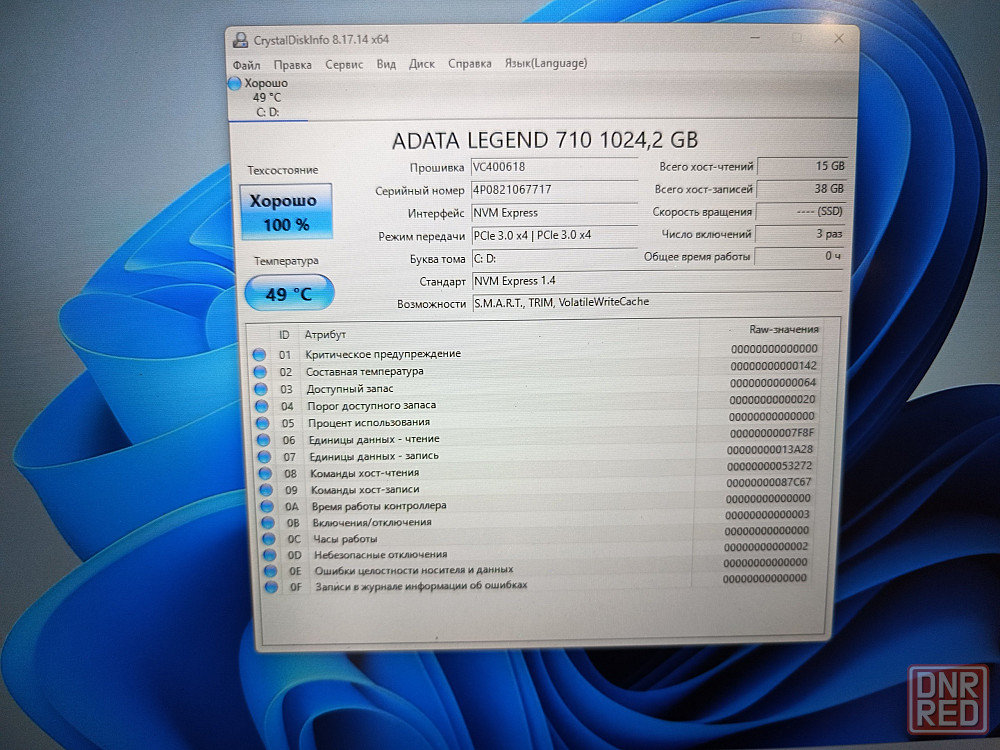Select the Единицы данных - запись attribute text

click(x=374, y=456)
